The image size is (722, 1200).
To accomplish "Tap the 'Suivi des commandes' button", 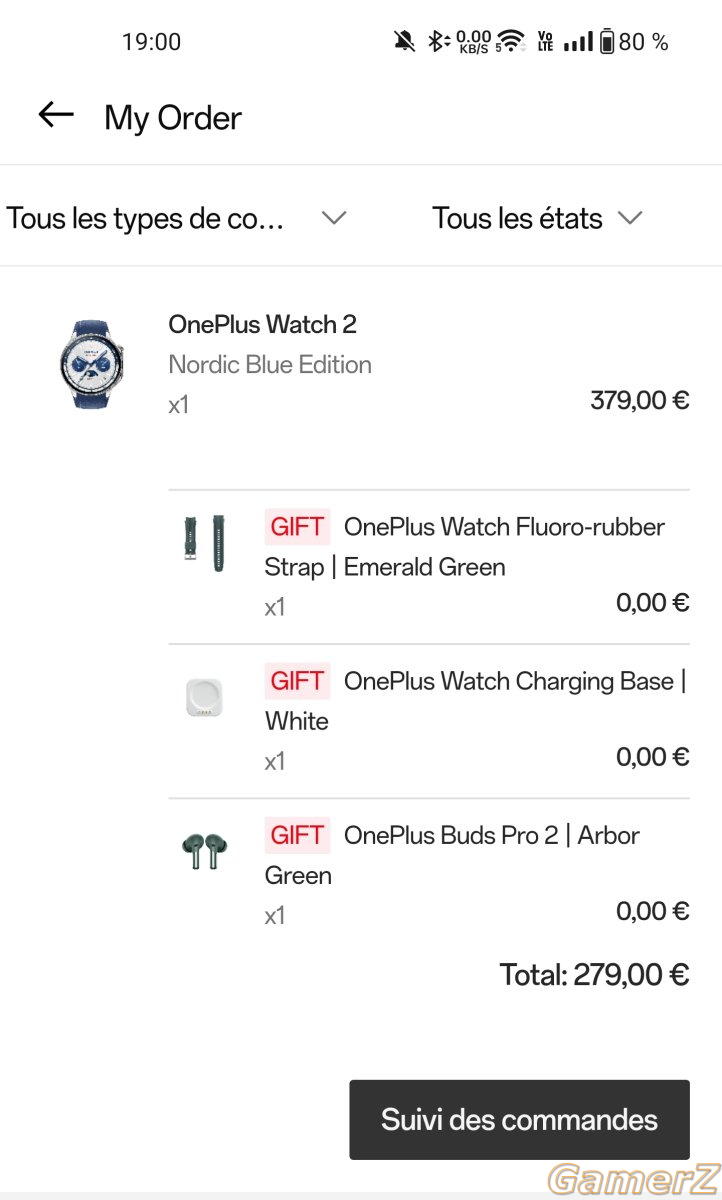I will tap(519, 1120).
